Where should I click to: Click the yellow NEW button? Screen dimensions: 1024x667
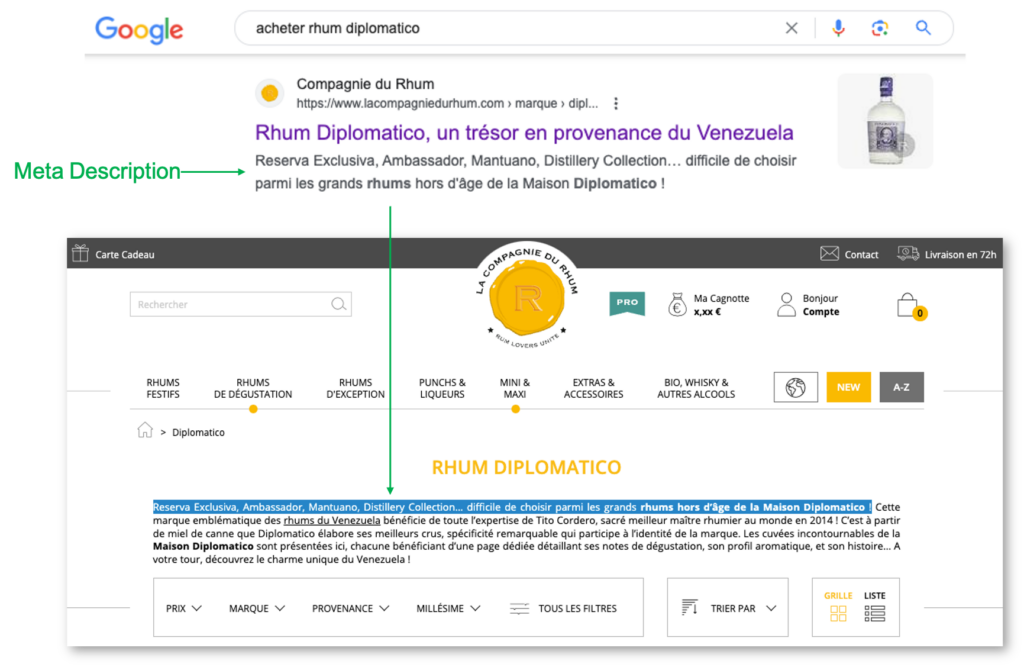pos(848,387)
